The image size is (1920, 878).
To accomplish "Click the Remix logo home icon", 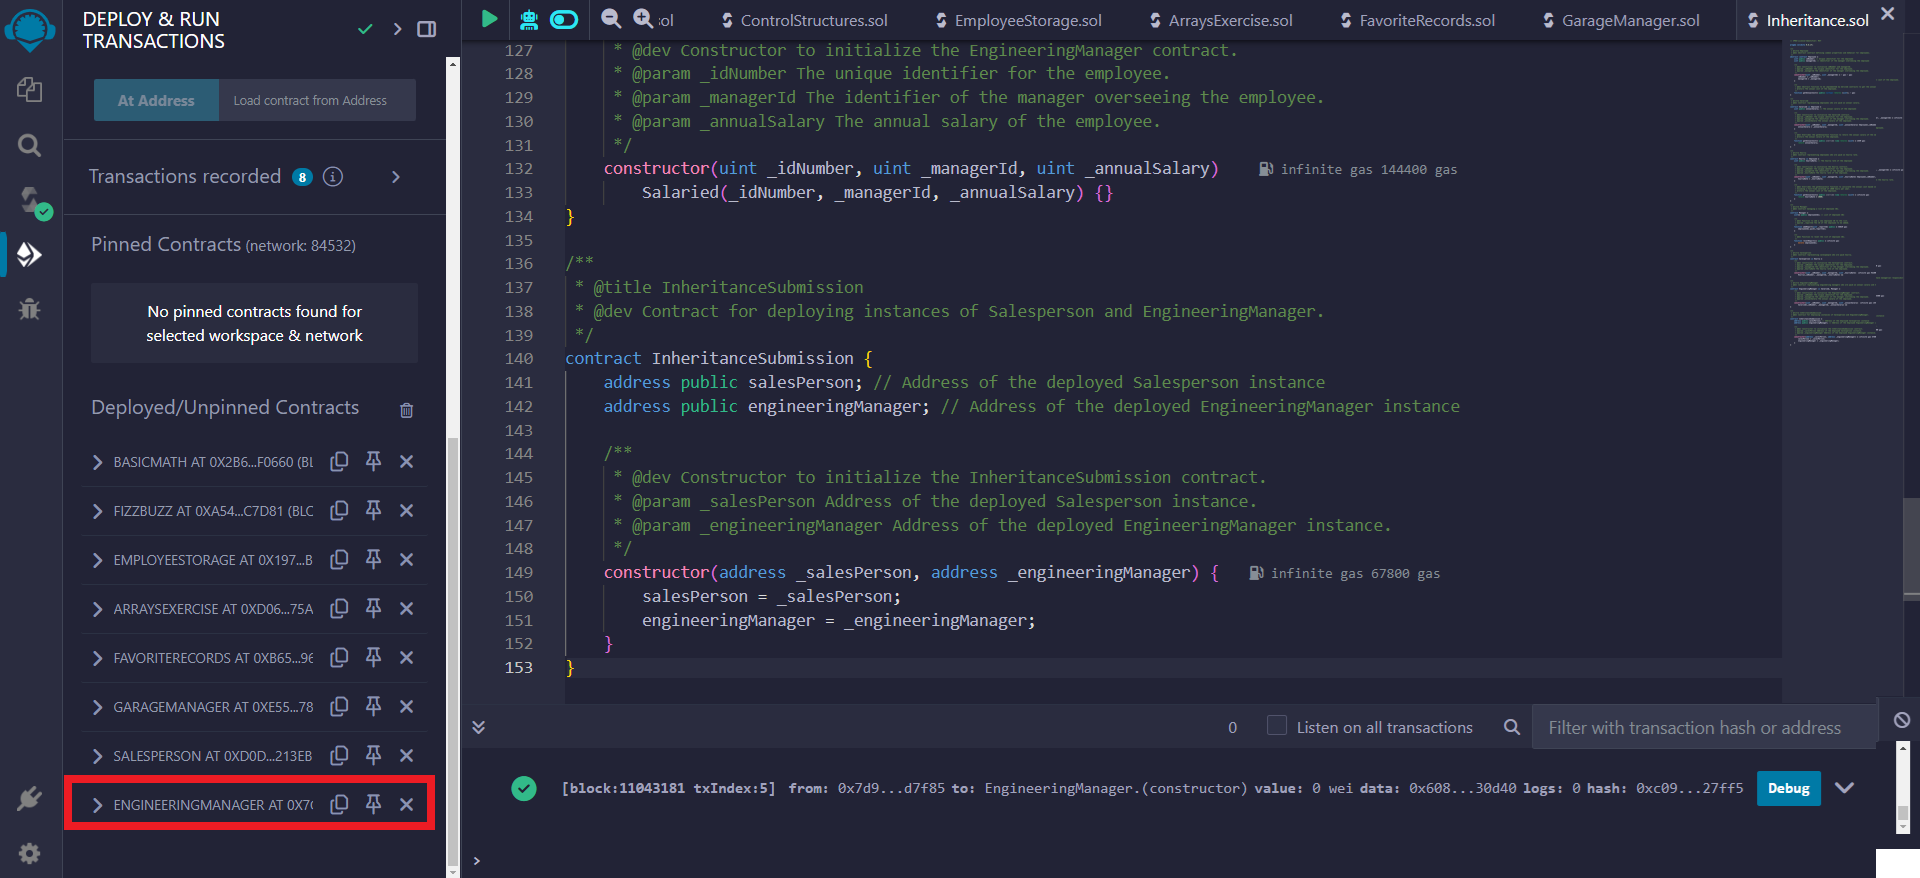I will [30, 30].
